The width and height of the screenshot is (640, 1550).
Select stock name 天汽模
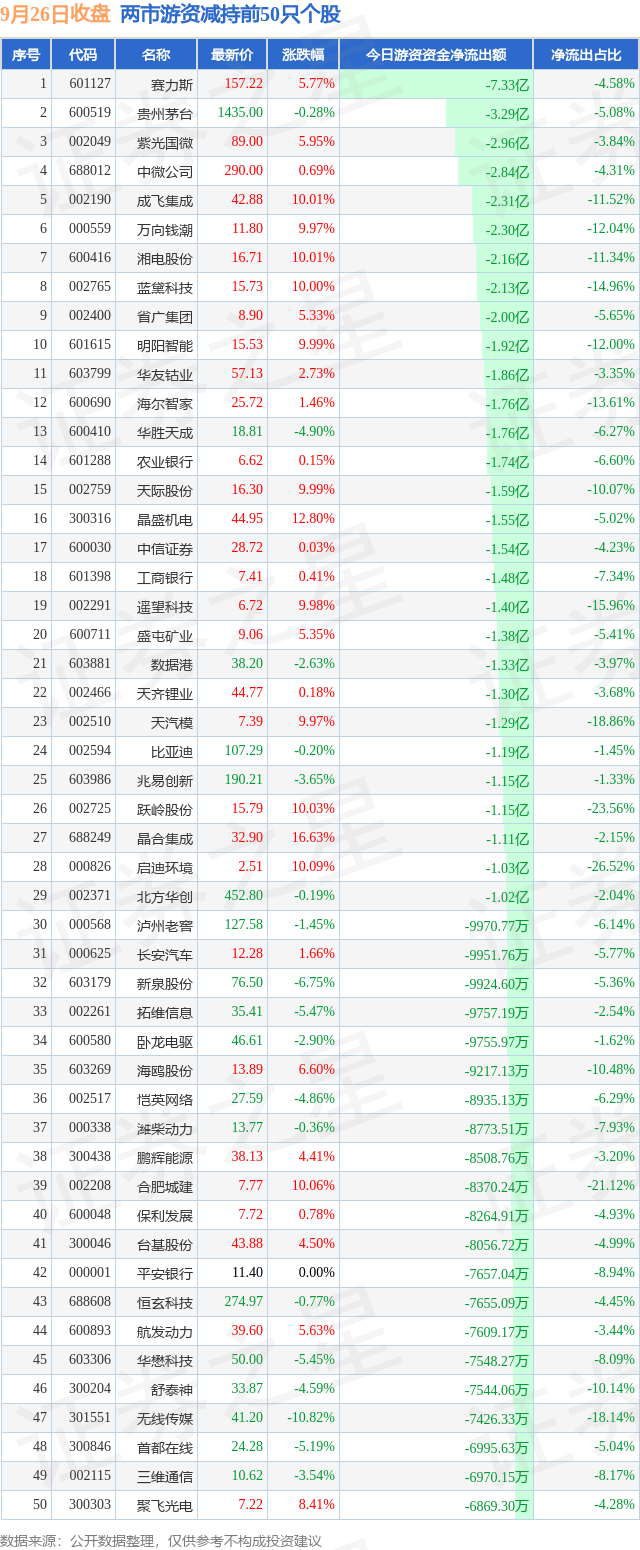pos(172,722)
